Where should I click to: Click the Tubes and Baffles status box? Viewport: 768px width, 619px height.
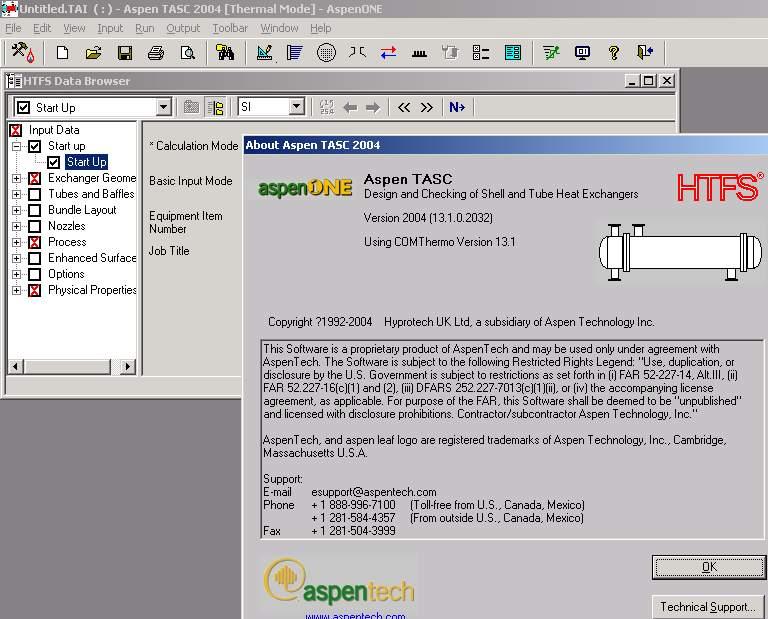point(34,194)
